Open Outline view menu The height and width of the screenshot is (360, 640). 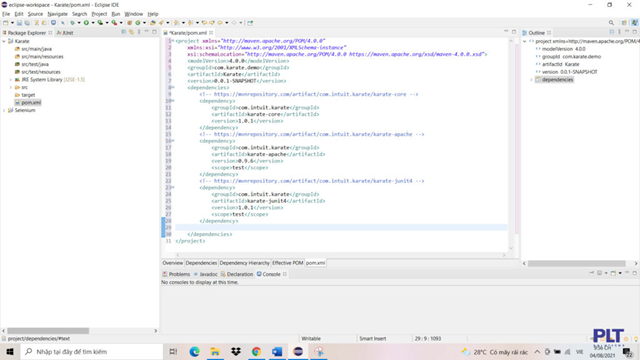pyautogui.click(x=619, y=32)
